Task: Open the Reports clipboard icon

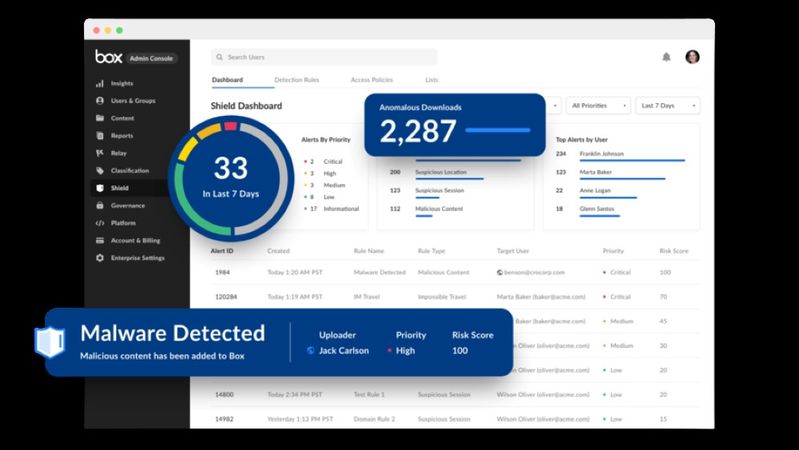Action: coord(100,136)
